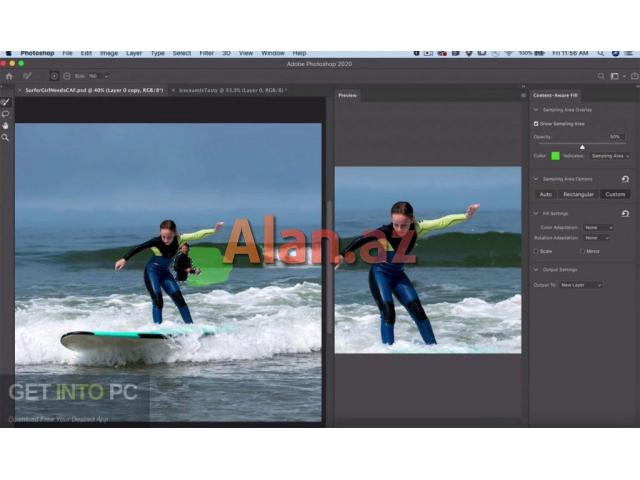Viewport: 640px width, 480px height.
Task: Close the SurferGirlNeedsCAF.psd document tab
Action: 19,90
